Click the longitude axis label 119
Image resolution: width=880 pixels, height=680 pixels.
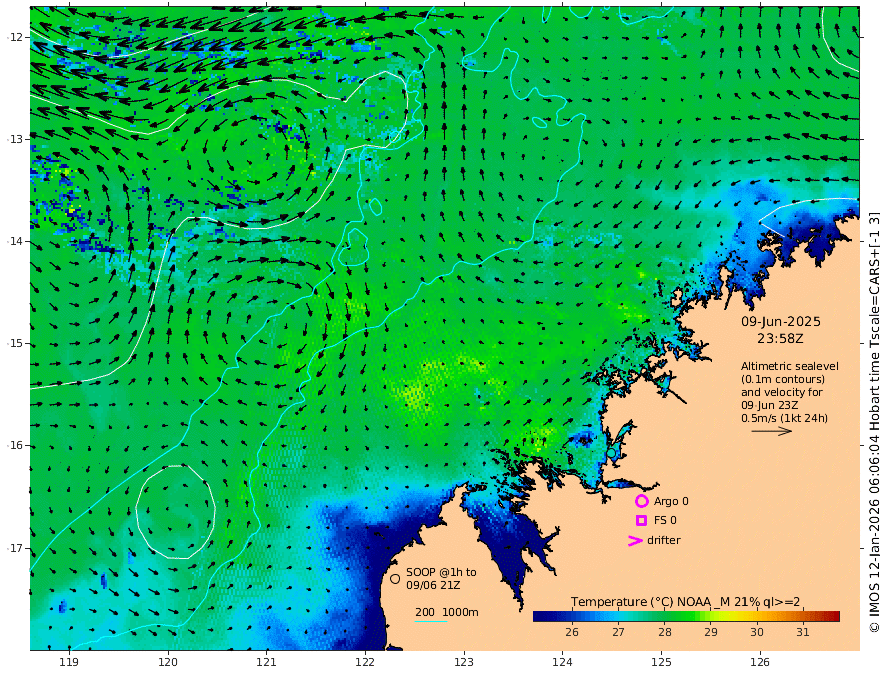pyautogui.click(x=69, y=663)
